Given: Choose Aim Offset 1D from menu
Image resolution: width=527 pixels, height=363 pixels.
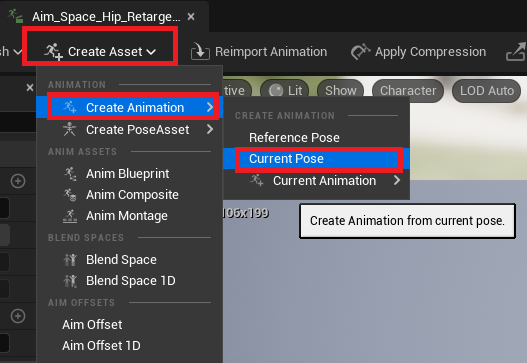Looking at the screenshot, I should pos(129,346).
